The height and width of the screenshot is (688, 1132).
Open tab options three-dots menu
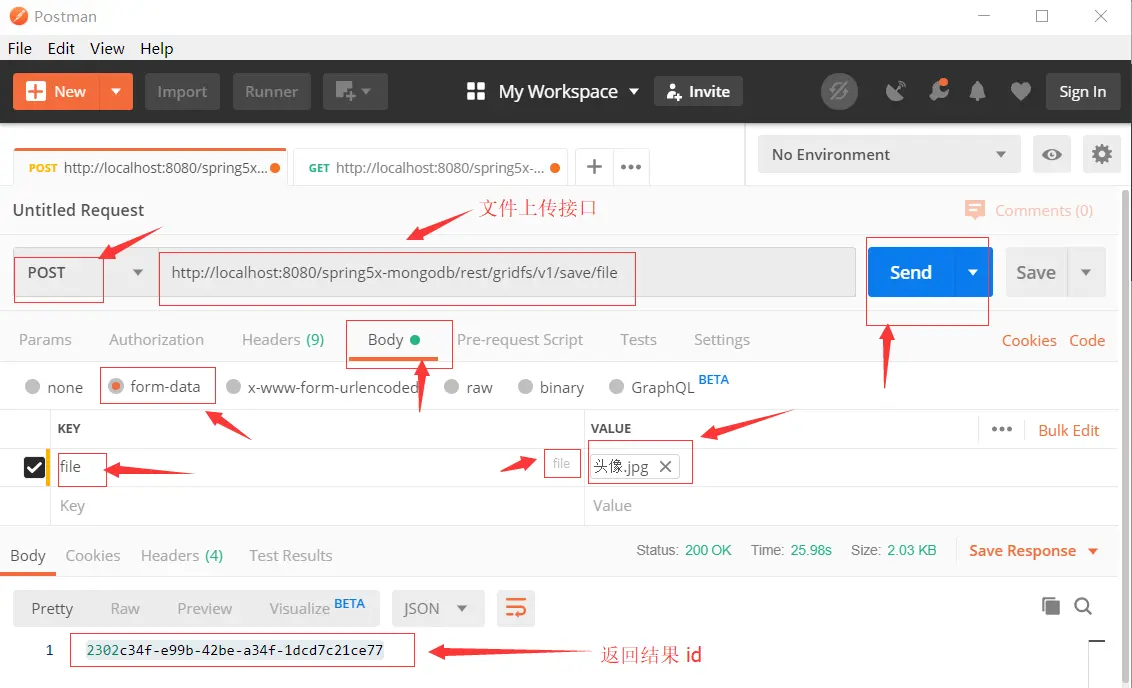(x=631, y=167)
